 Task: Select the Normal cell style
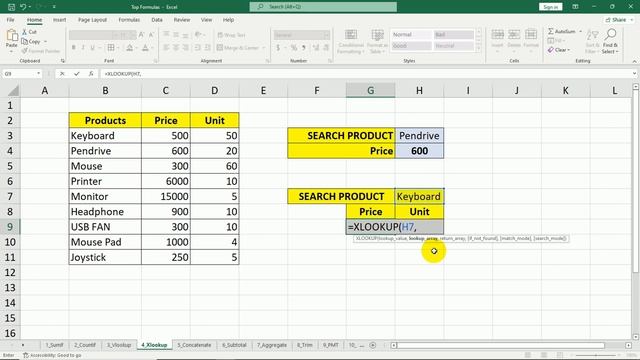[x=411, y=35]
